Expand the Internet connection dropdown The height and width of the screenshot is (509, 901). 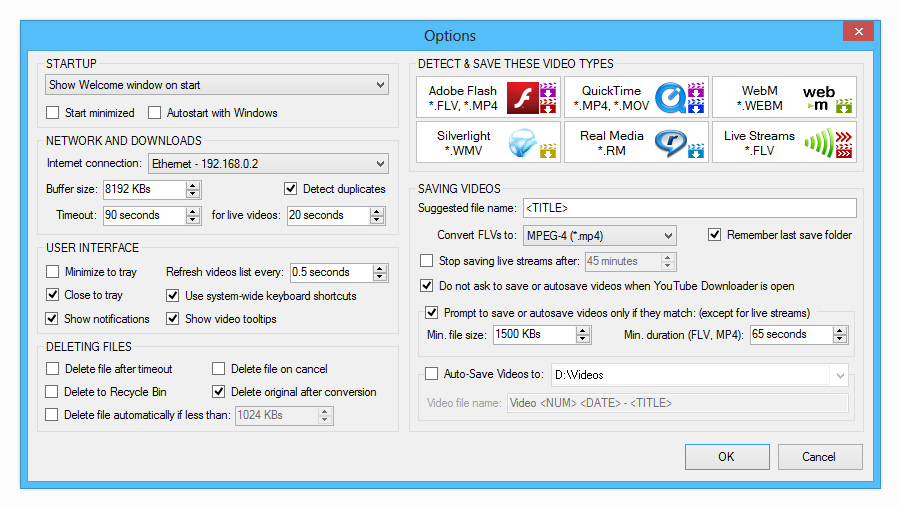(268, 163)
